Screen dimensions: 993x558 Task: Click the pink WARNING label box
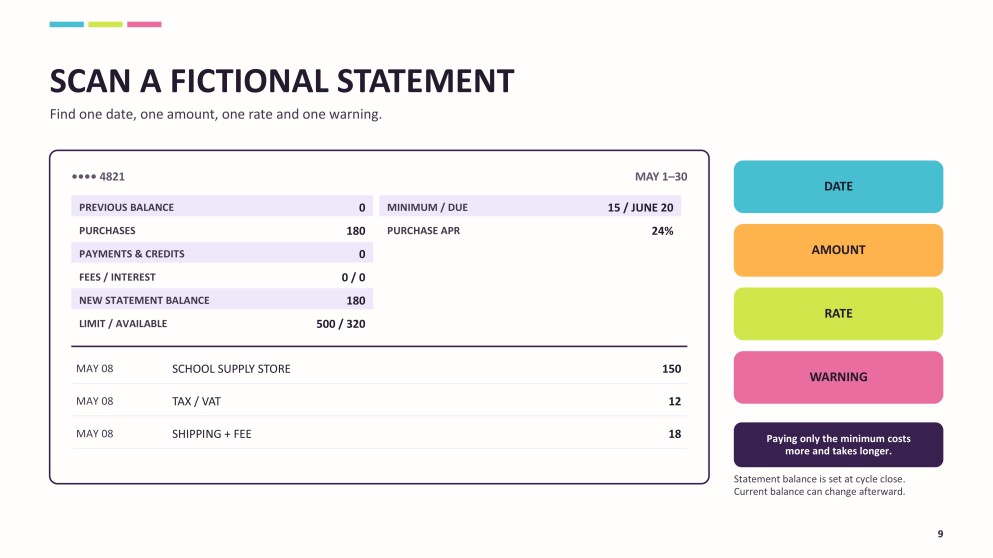tap(838, 377)
